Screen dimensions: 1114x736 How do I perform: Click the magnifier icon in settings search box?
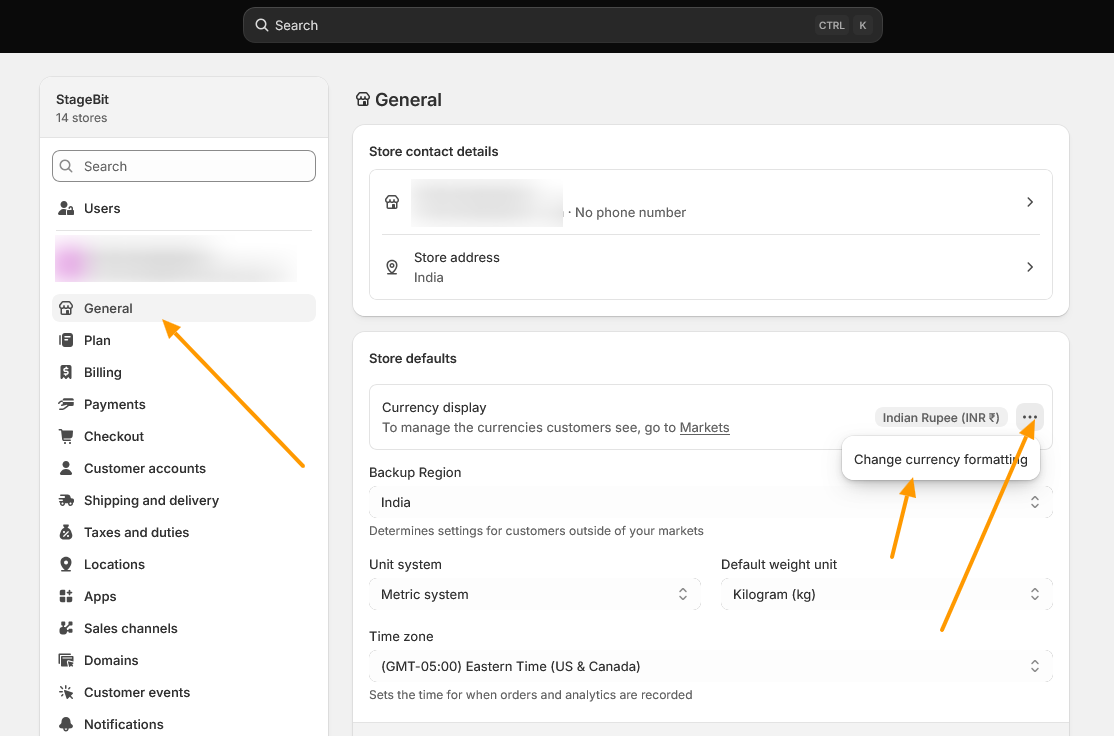pyautogui.click(x=66, y=166)
